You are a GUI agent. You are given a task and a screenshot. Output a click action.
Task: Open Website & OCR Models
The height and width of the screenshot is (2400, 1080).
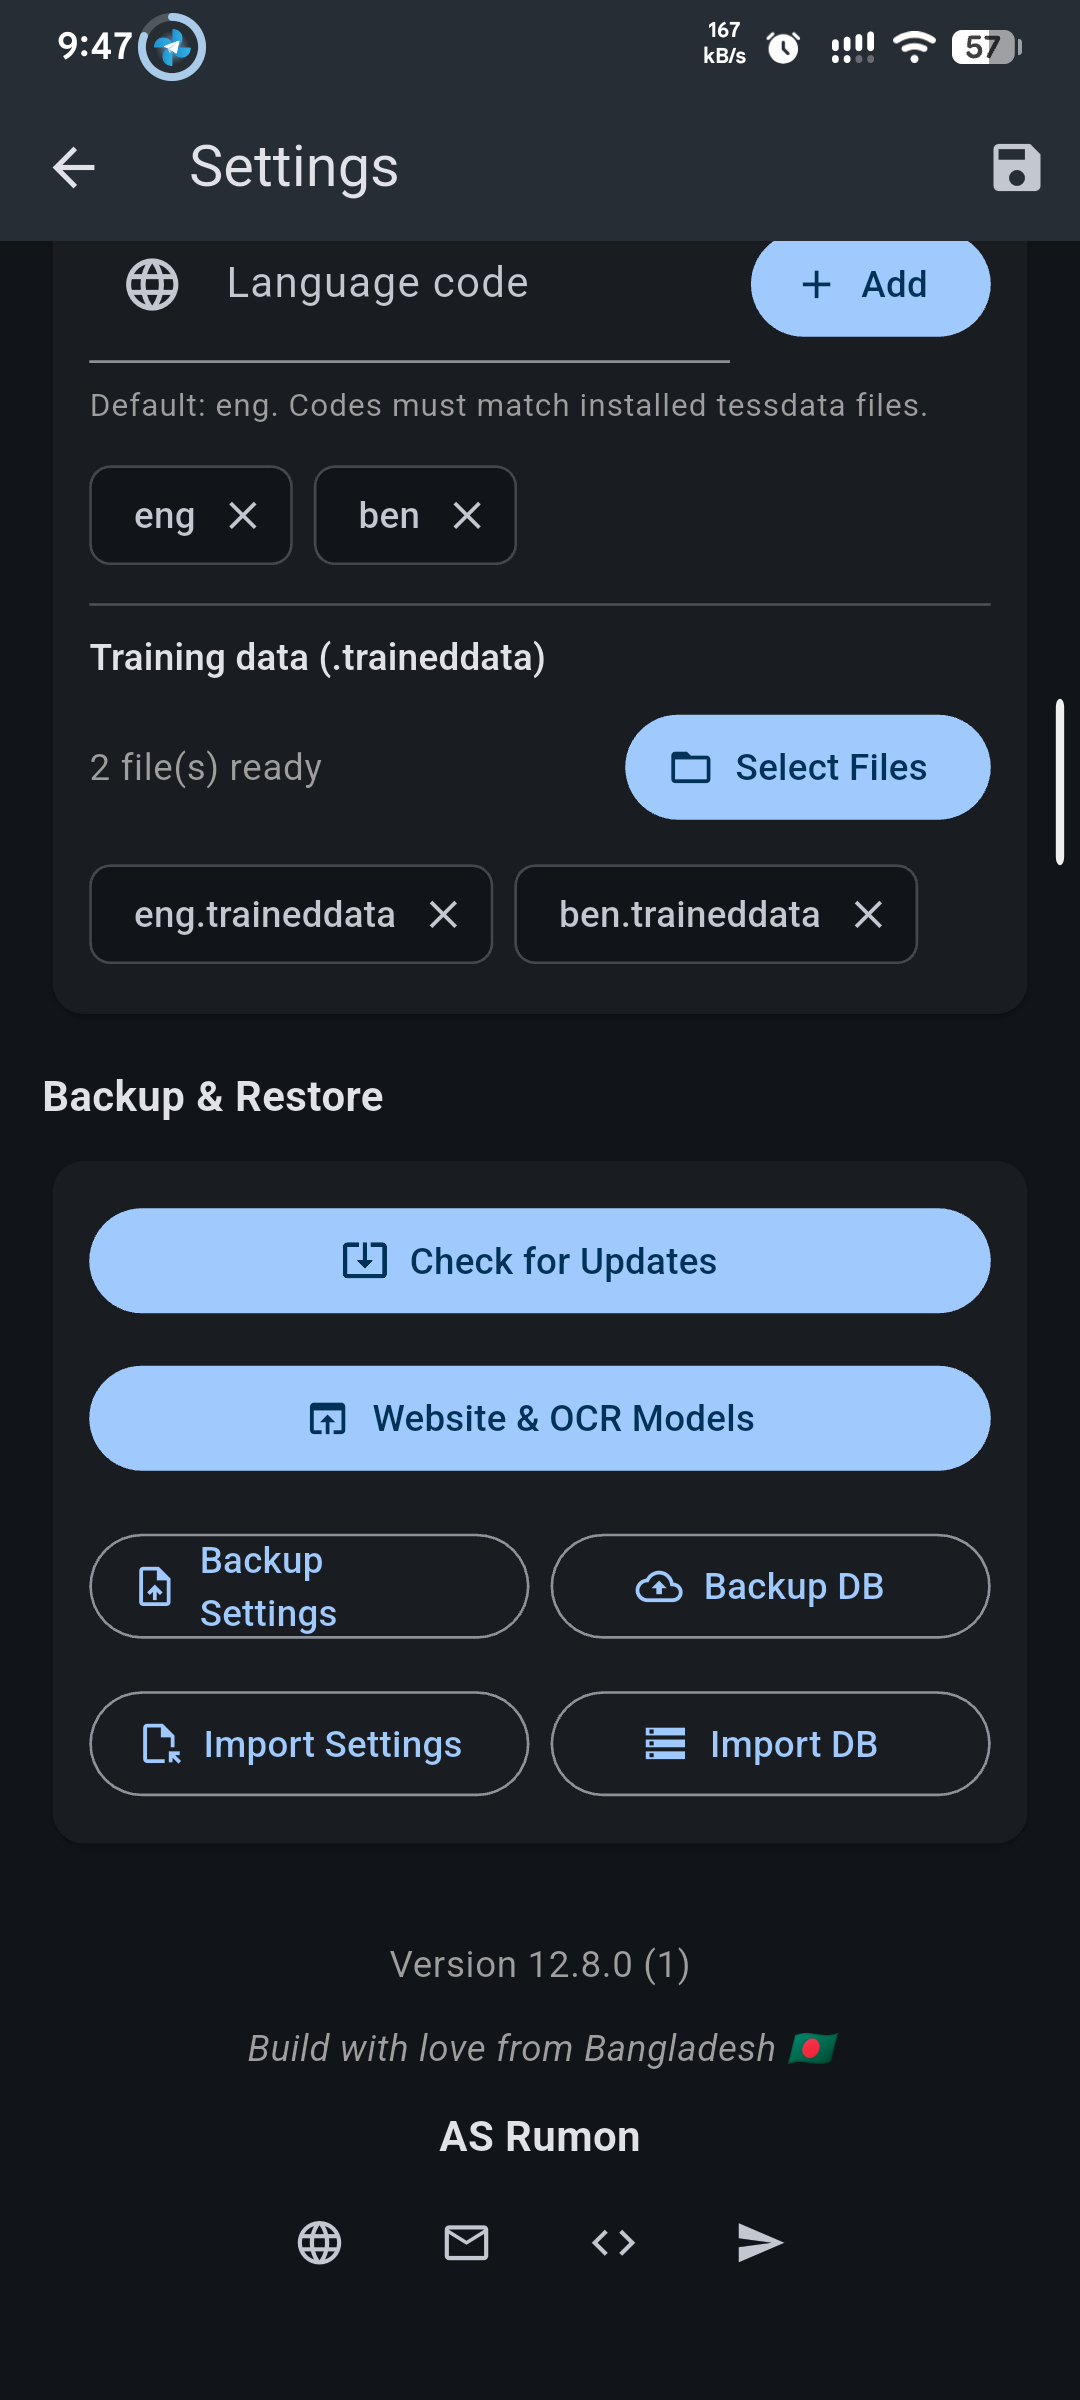pyautogui.click(x=540, y=1418)
